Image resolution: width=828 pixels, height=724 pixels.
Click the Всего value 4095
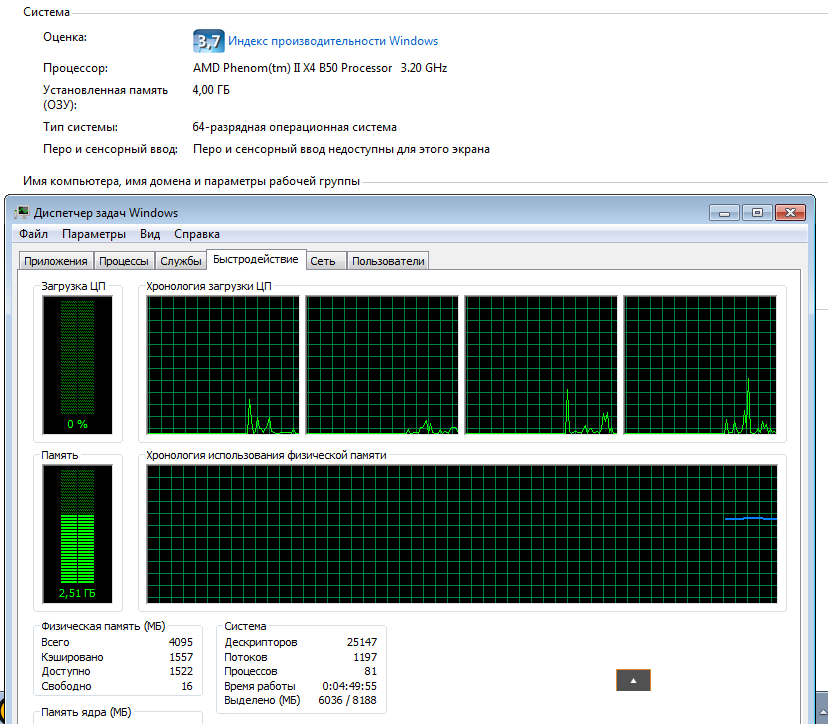tap(181, 642)
